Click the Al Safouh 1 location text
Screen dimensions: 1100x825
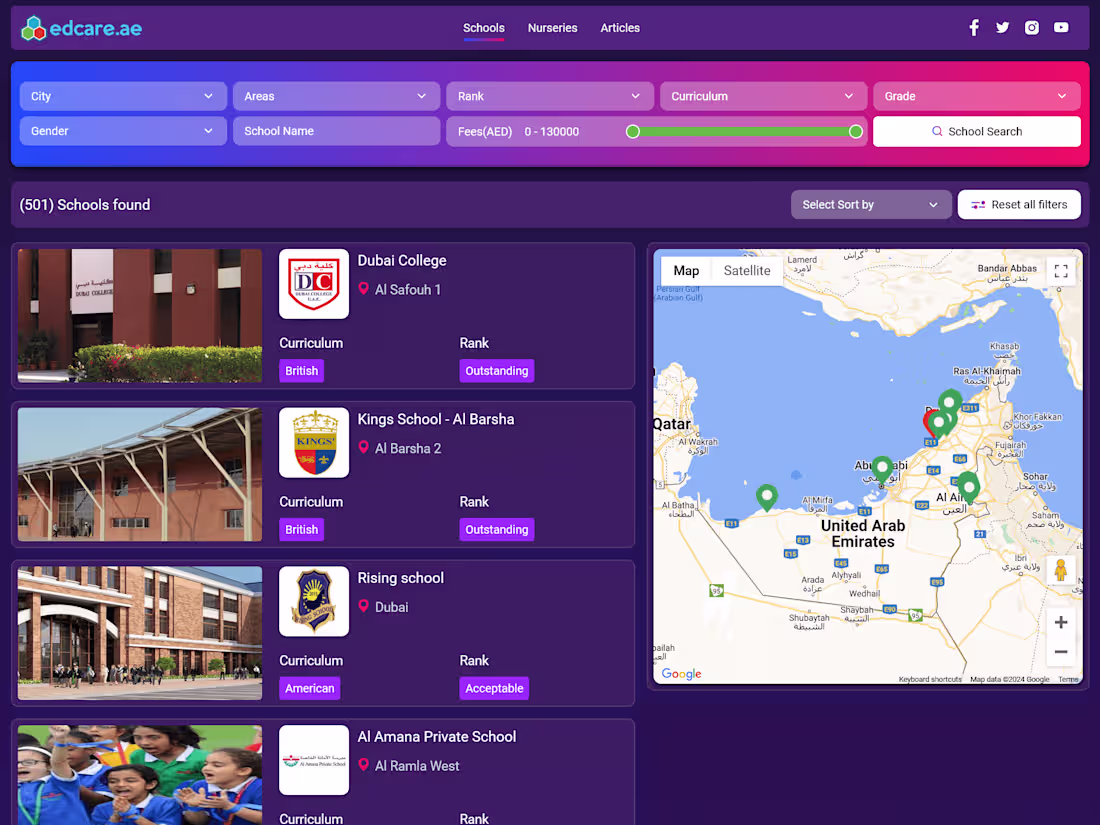pos(408,290)
